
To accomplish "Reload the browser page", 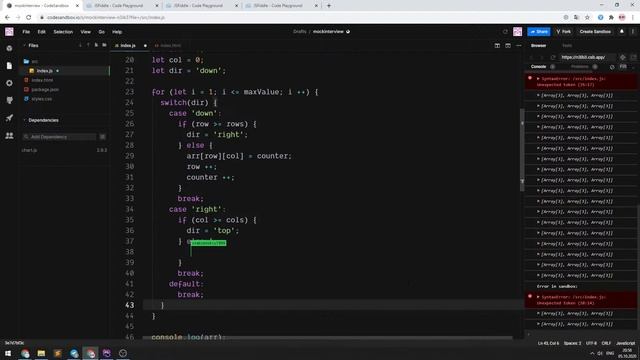I will [x=29, y=18].
